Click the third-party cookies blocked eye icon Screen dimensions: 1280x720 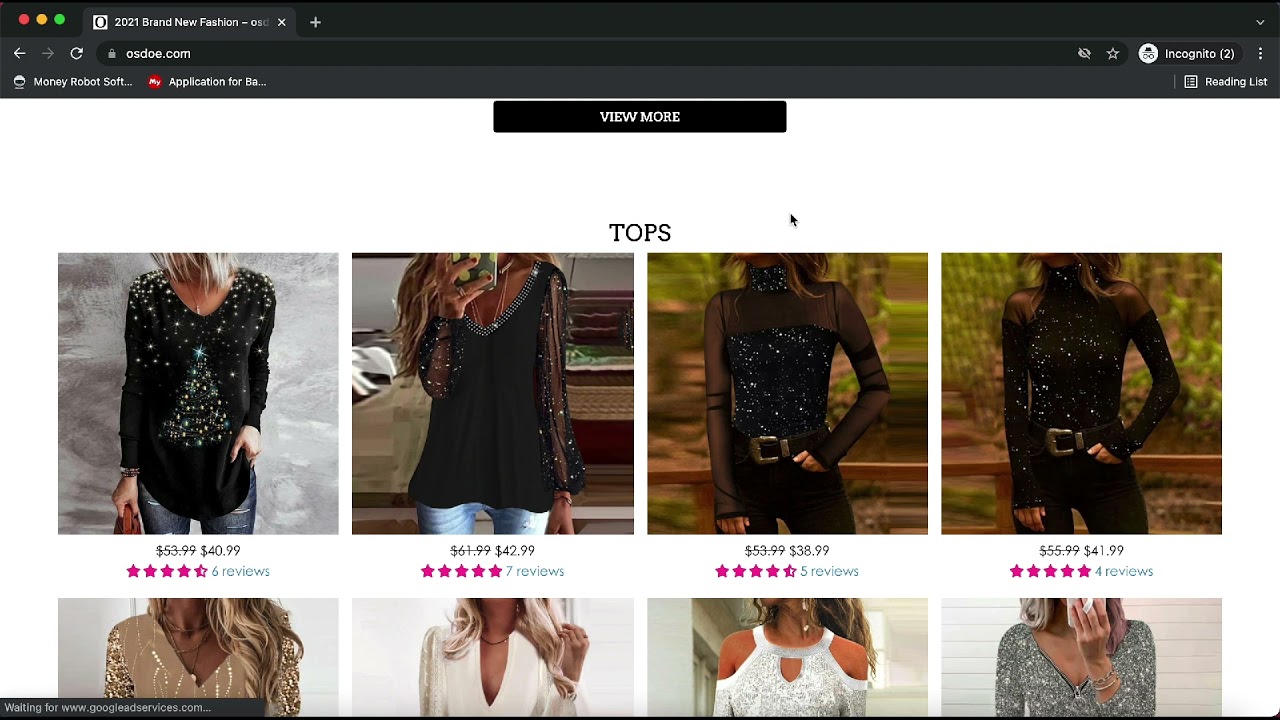[x=1084, y=54]
